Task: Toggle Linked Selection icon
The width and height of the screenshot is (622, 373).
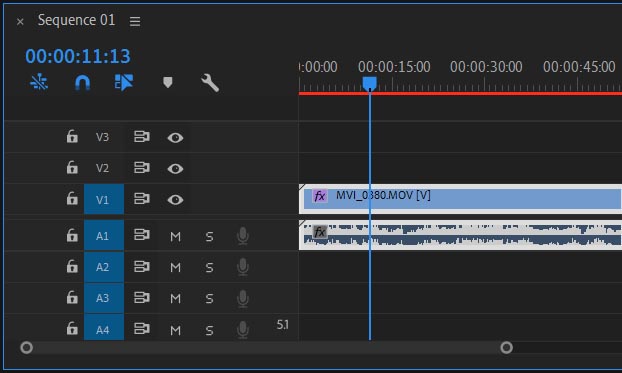Action: (124, 83)
